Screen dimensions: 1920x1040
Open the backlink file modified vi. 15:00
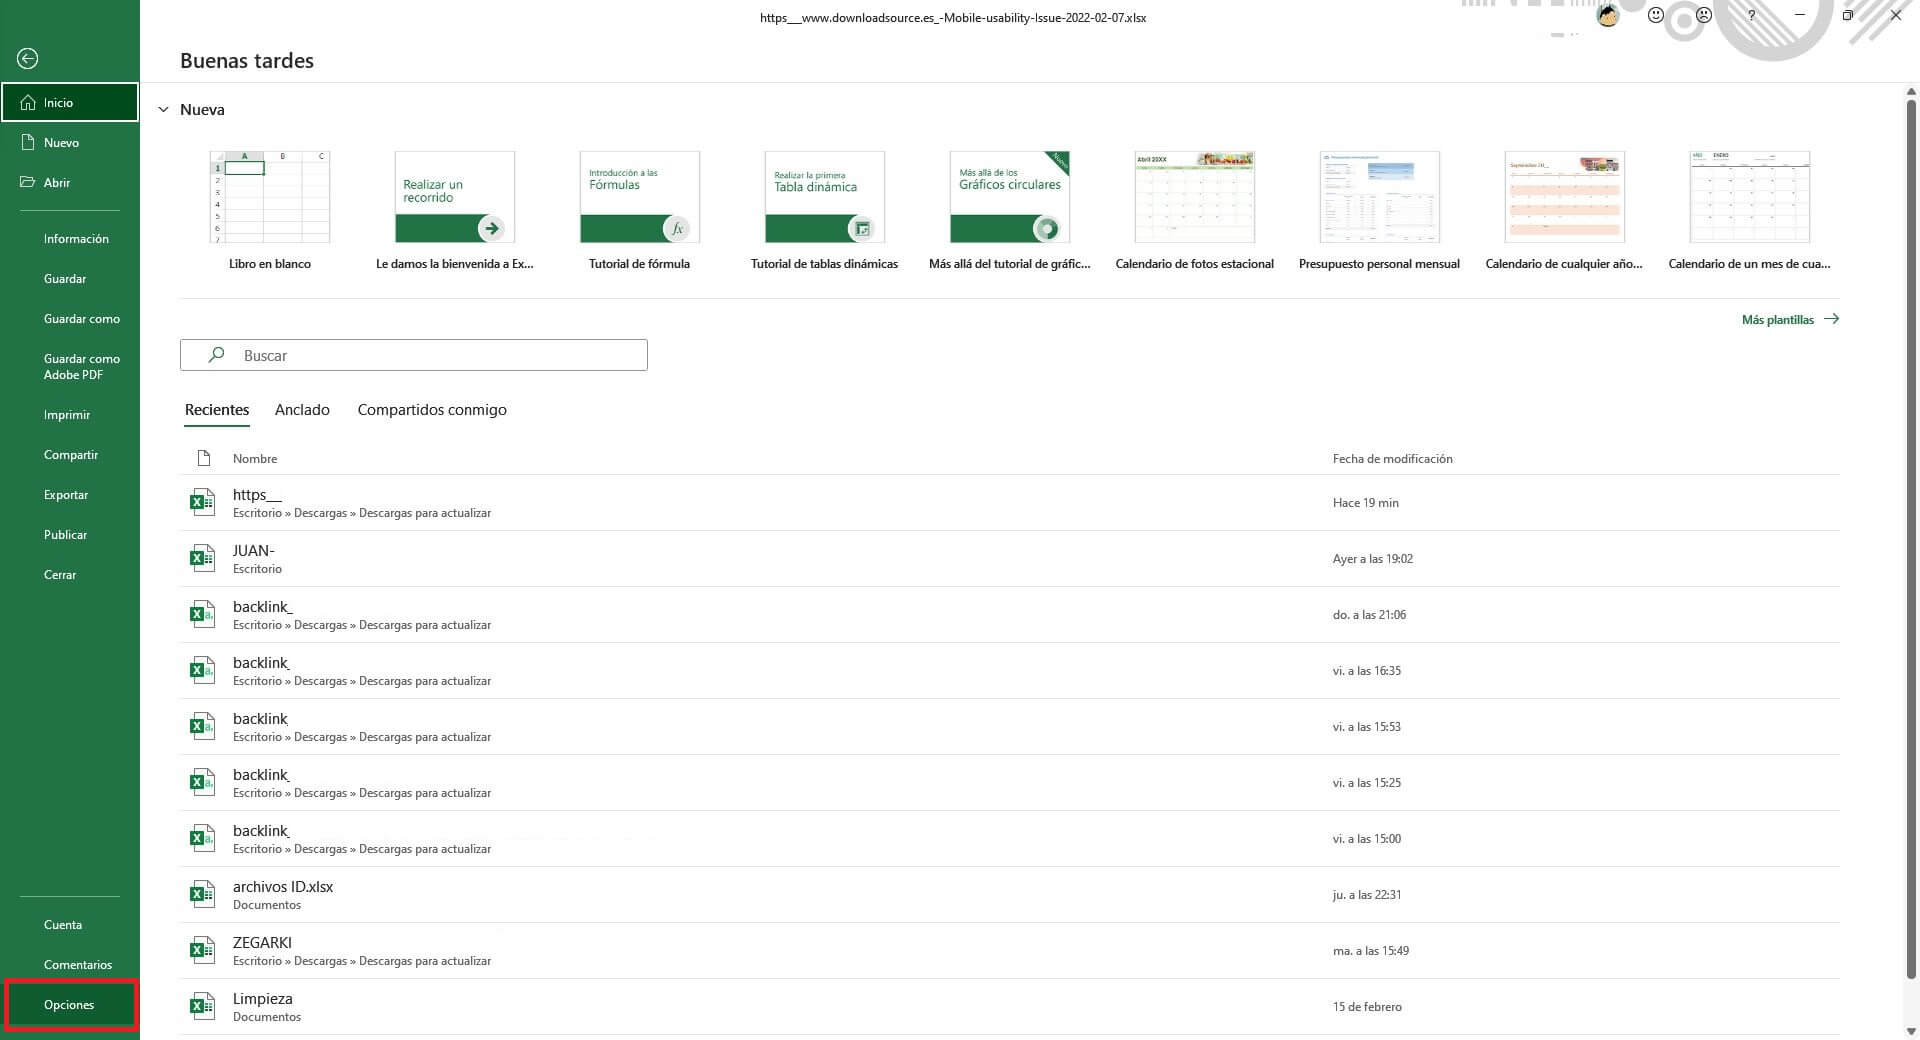(1010, 838)
